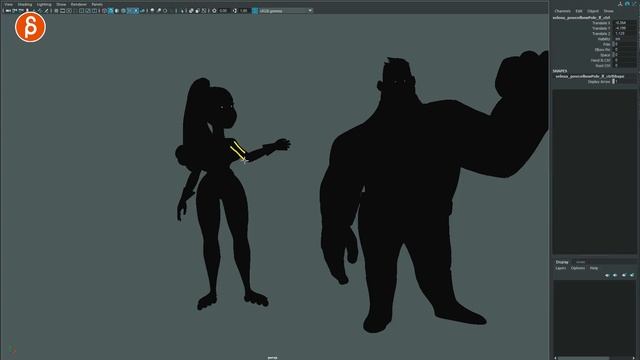This screenshot has width=640, height=360.
Task: Open the Show menu in the Channel Box
Action: [609, 11]
